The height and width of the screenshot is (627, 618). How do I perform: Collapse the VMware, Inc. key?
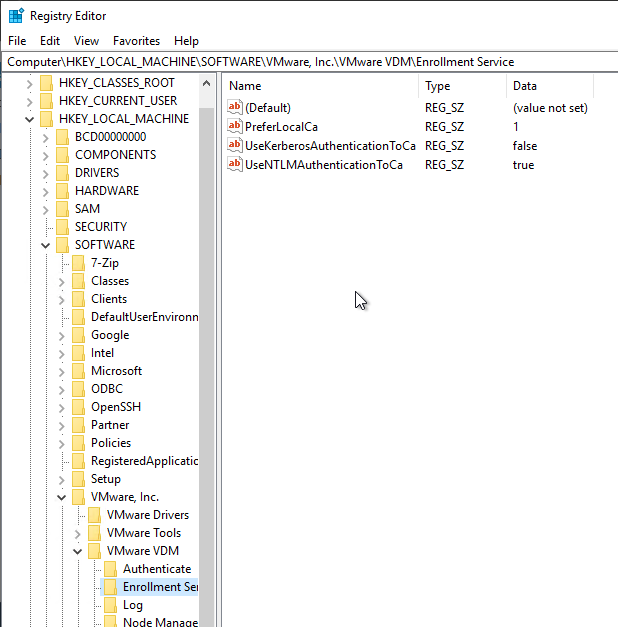tap(61, 497)
